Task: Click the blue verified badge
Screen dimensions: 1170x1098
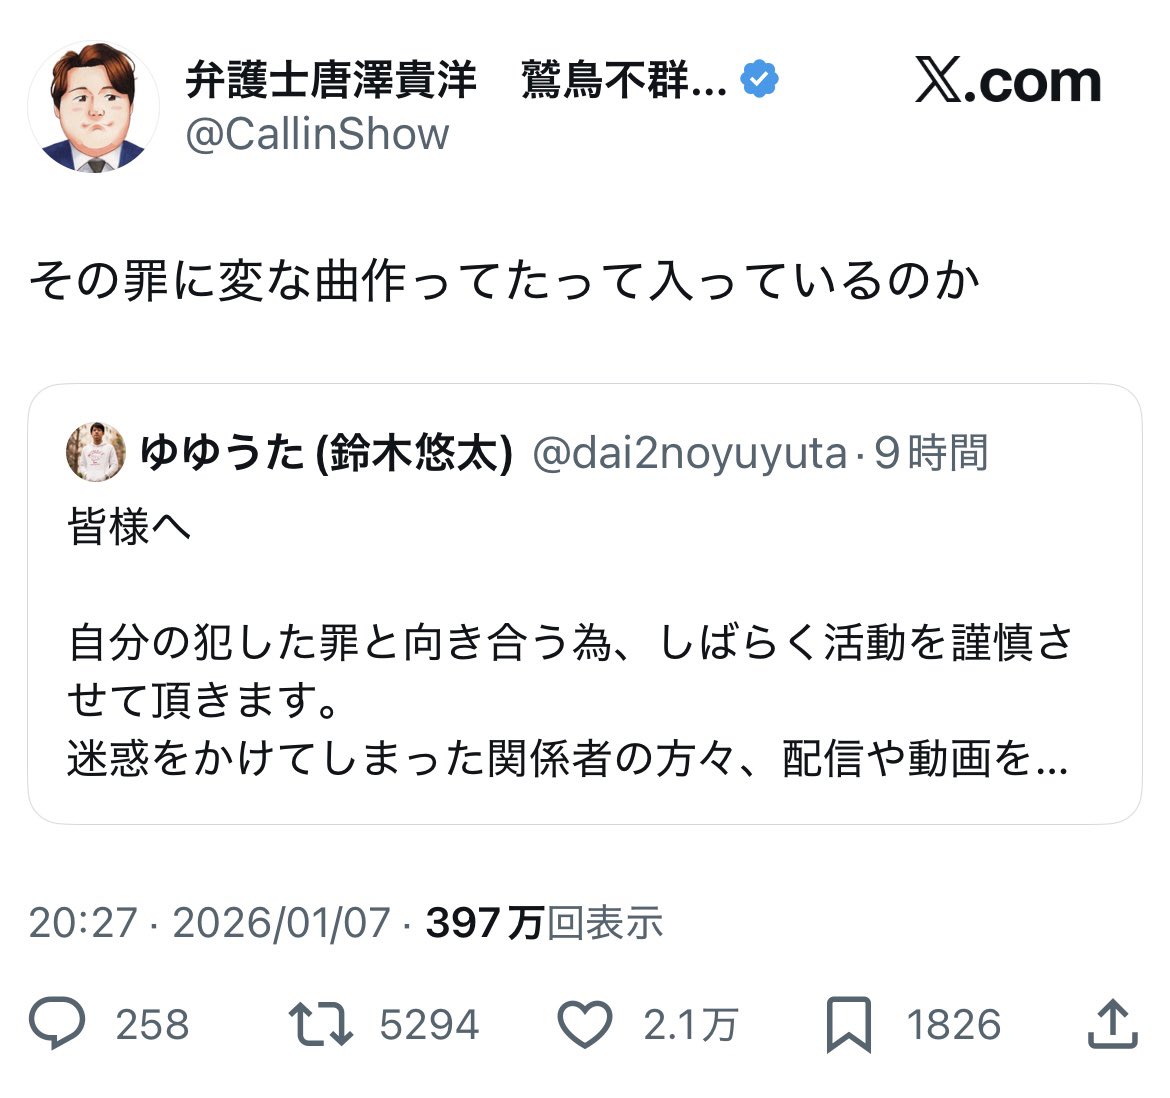Action: tap(760, 80)
